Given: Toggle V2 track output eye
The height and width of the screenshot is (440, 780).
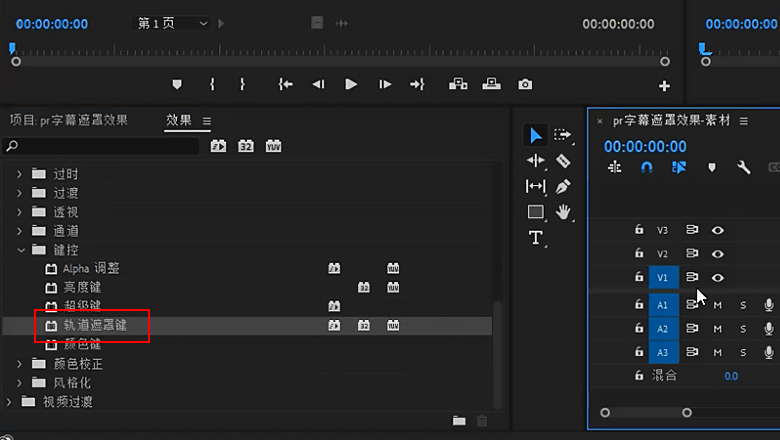Looking at the screenshot, I should click(x=717, y=254).
